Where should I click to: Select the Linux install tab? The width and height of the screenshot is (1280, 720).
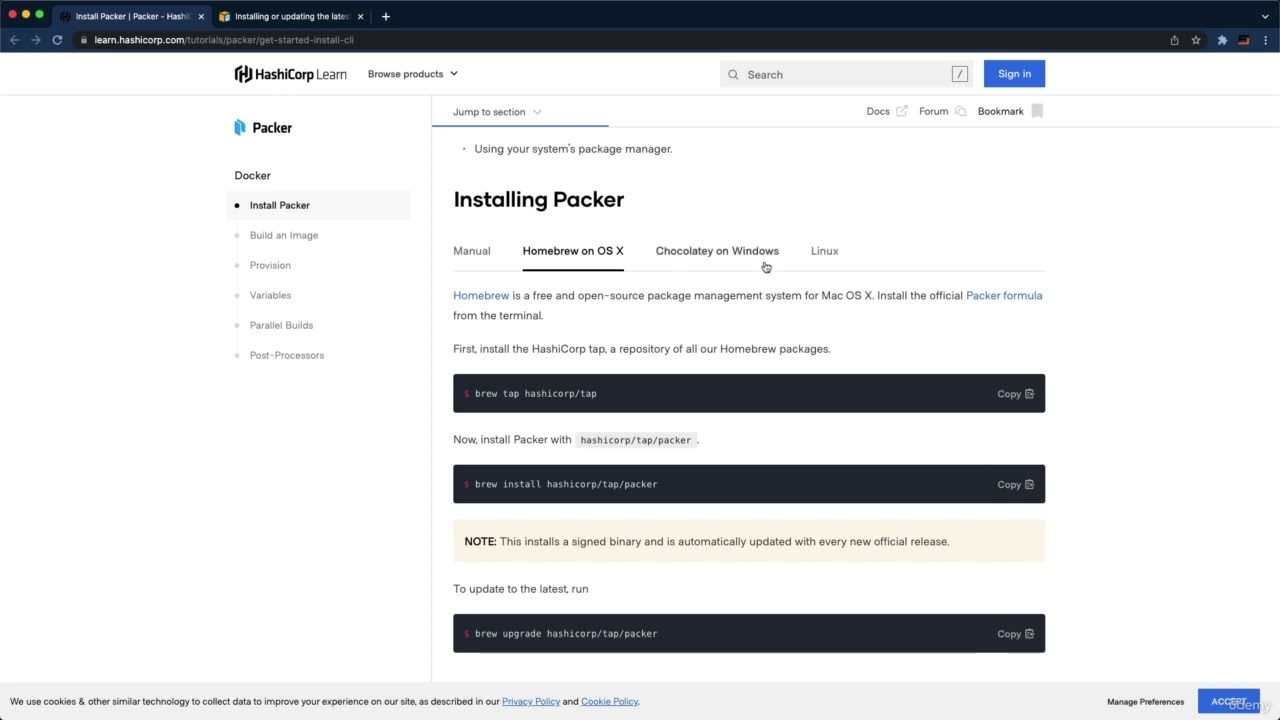point(824,251)
